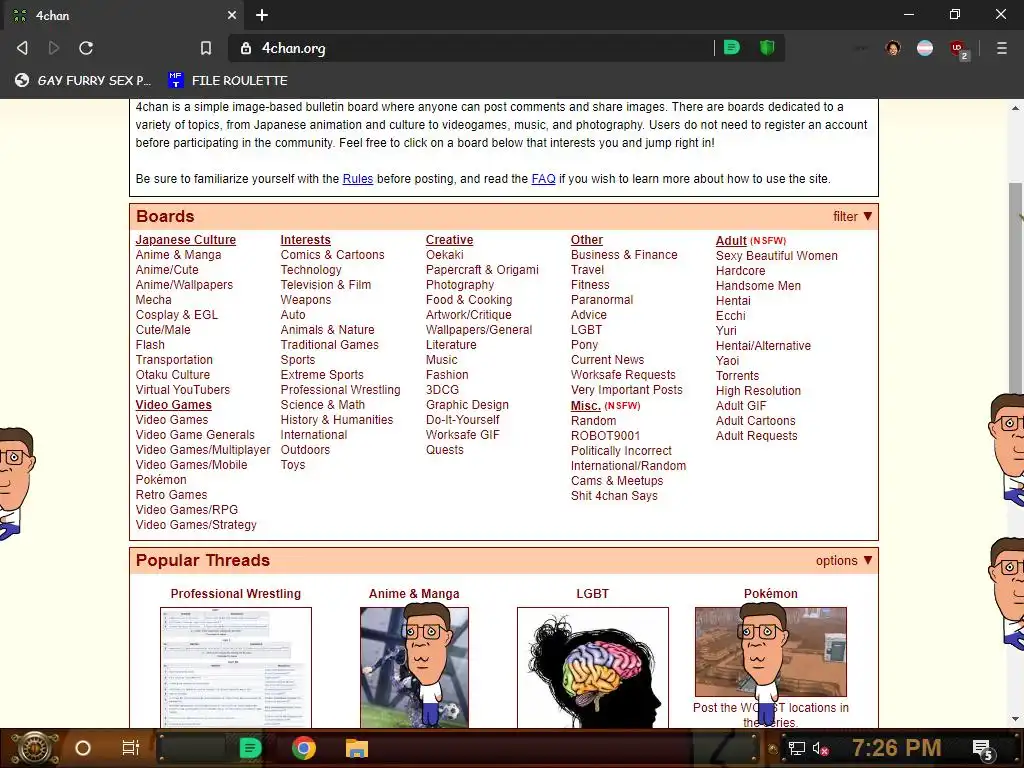Viewport: 1024px width, 768px height.
Task: Open the Technology board
Action: click(311, 270)
